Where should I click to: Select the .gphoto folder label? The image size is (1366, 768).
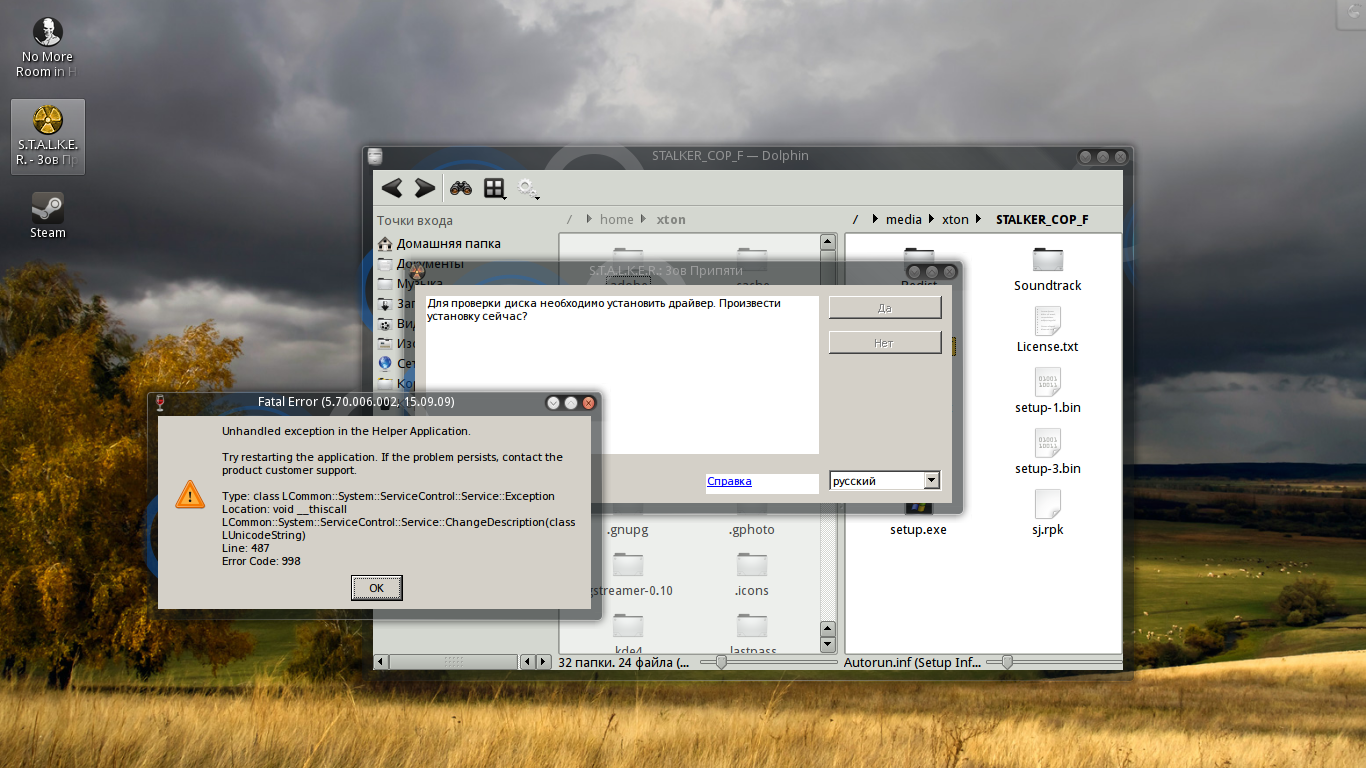point(751,530)
